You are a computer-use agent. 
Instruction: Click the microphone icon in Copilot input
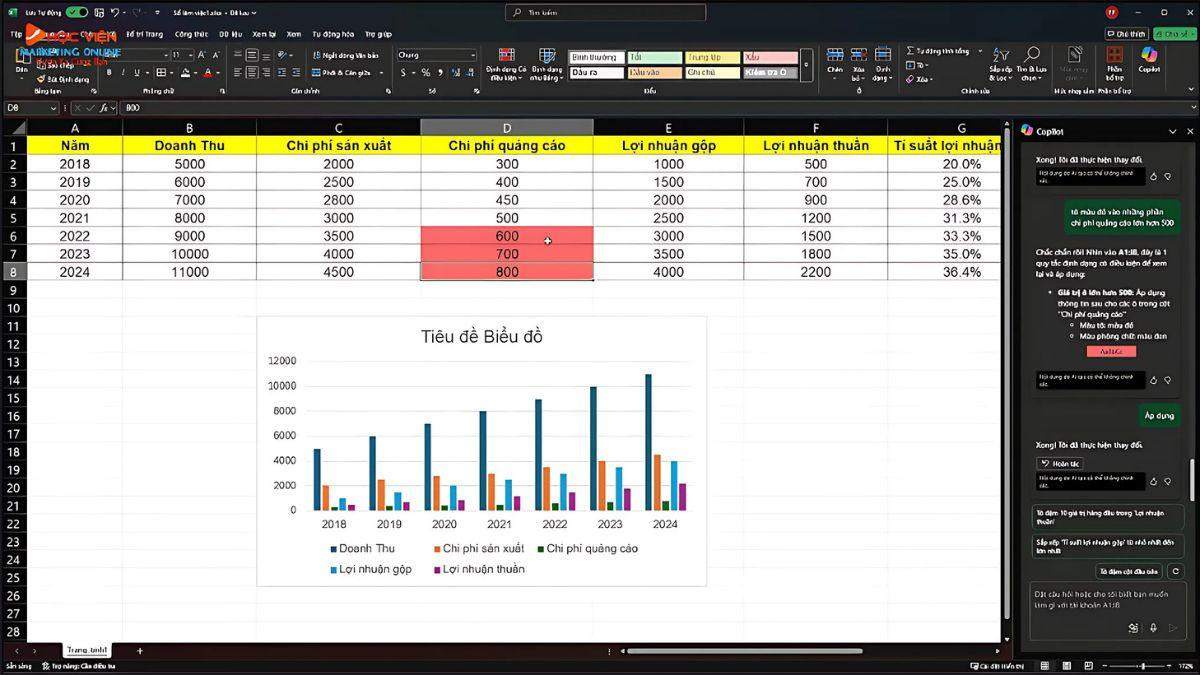point(1153,628)
